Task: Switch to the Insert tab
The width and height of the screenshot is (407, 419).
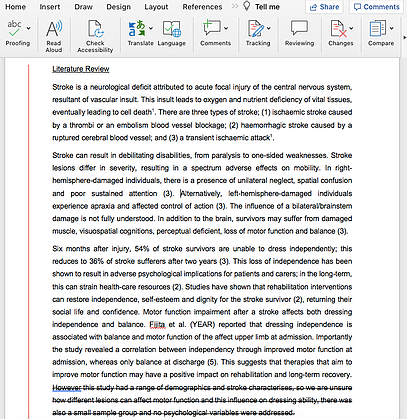Action: pyautogui.click(x=49, y=7)
